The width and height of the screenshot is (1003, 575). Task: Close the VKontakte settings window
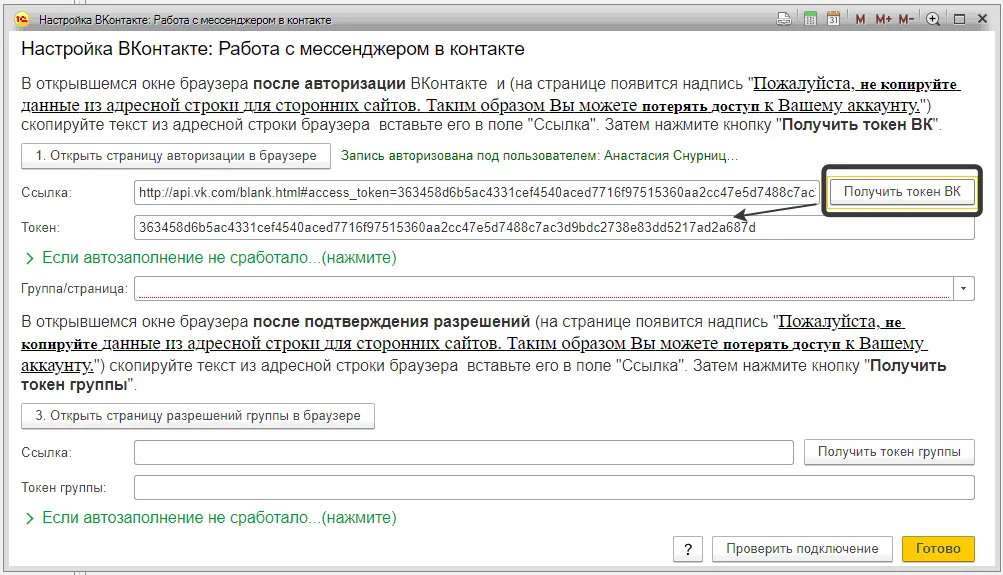[x=983, y=19]
